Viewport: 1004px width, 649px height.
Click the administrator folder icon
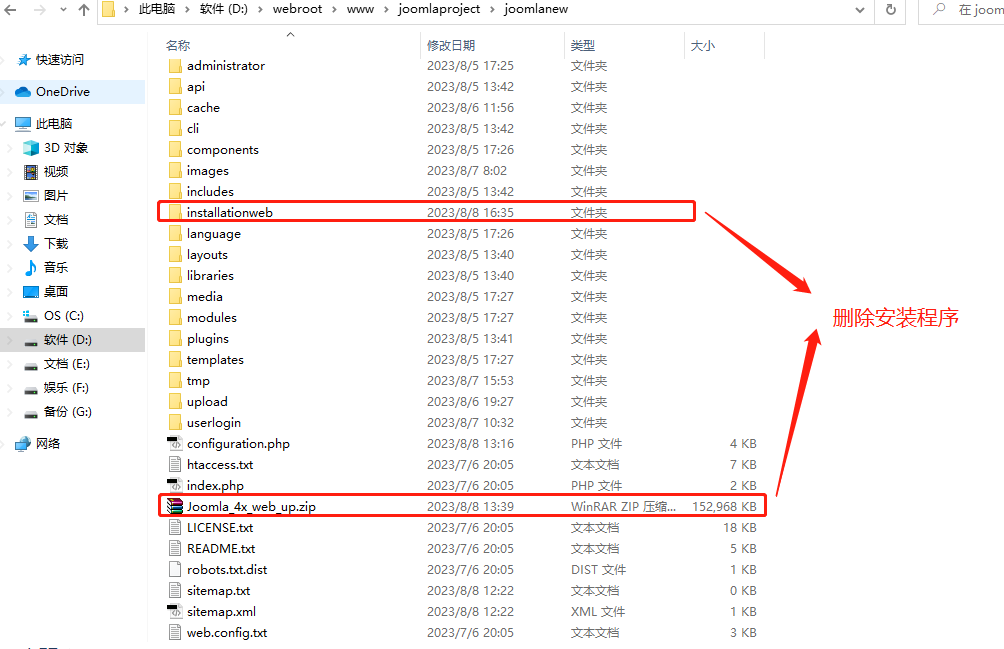[x=175, y=65]
